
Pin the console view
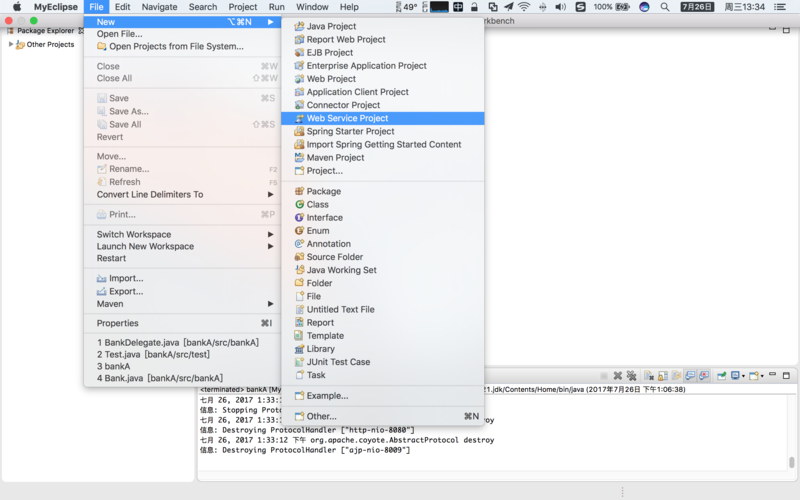click(721, 376)
